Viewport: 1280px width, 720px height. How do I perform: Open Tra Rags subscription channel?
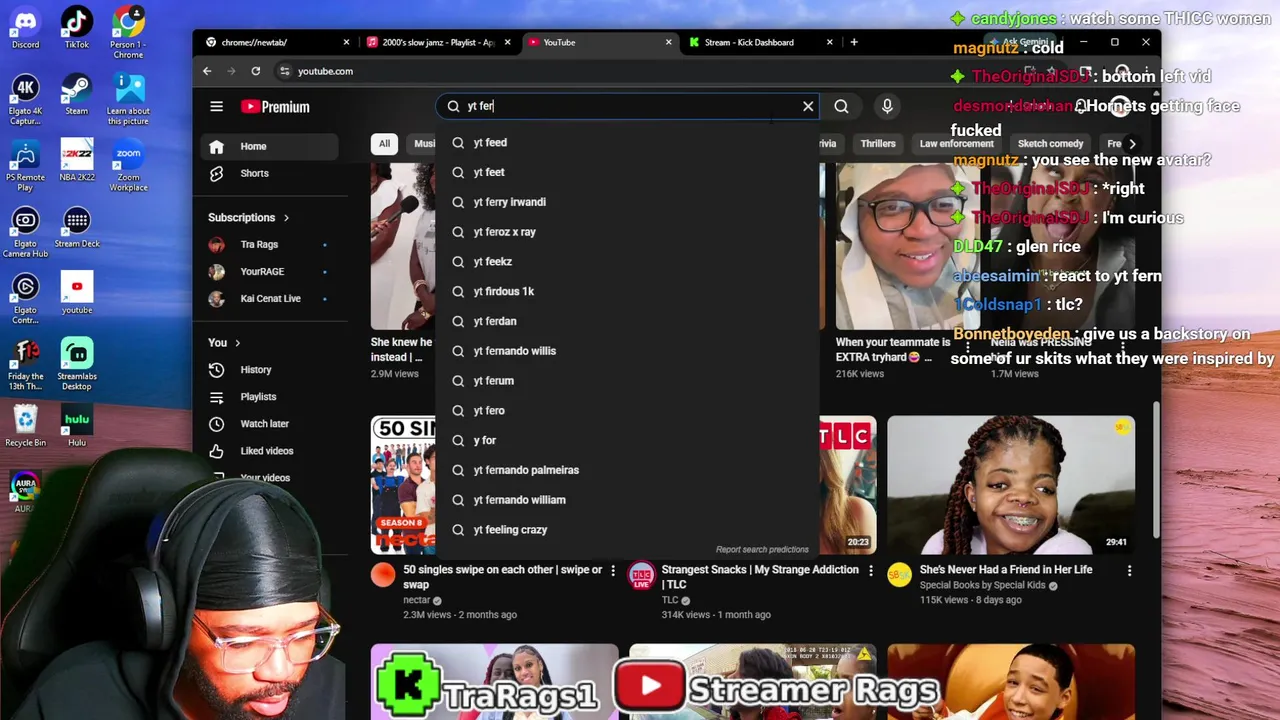tap(269, 244)
